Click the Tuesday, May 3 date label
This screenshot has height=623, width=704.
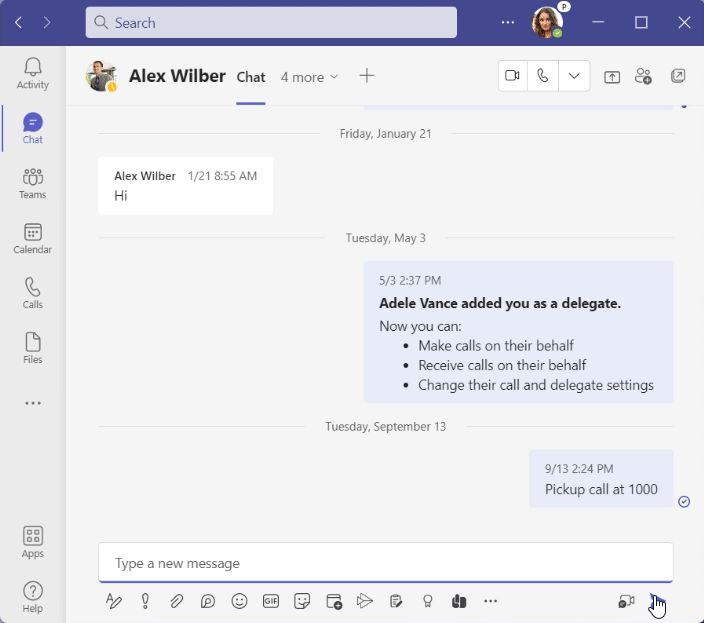tap(385, 238)
